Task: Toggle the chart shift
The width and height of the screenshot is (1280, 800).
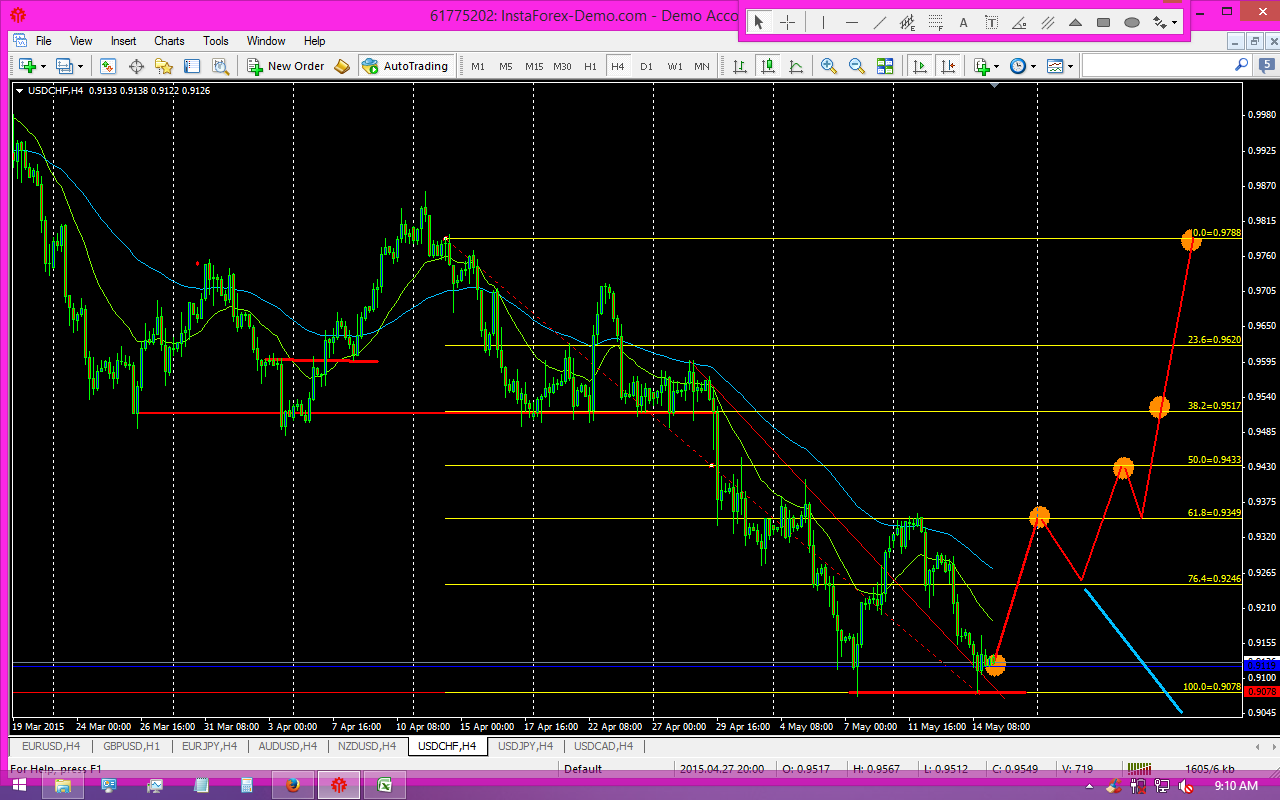Action: point(948,65)
